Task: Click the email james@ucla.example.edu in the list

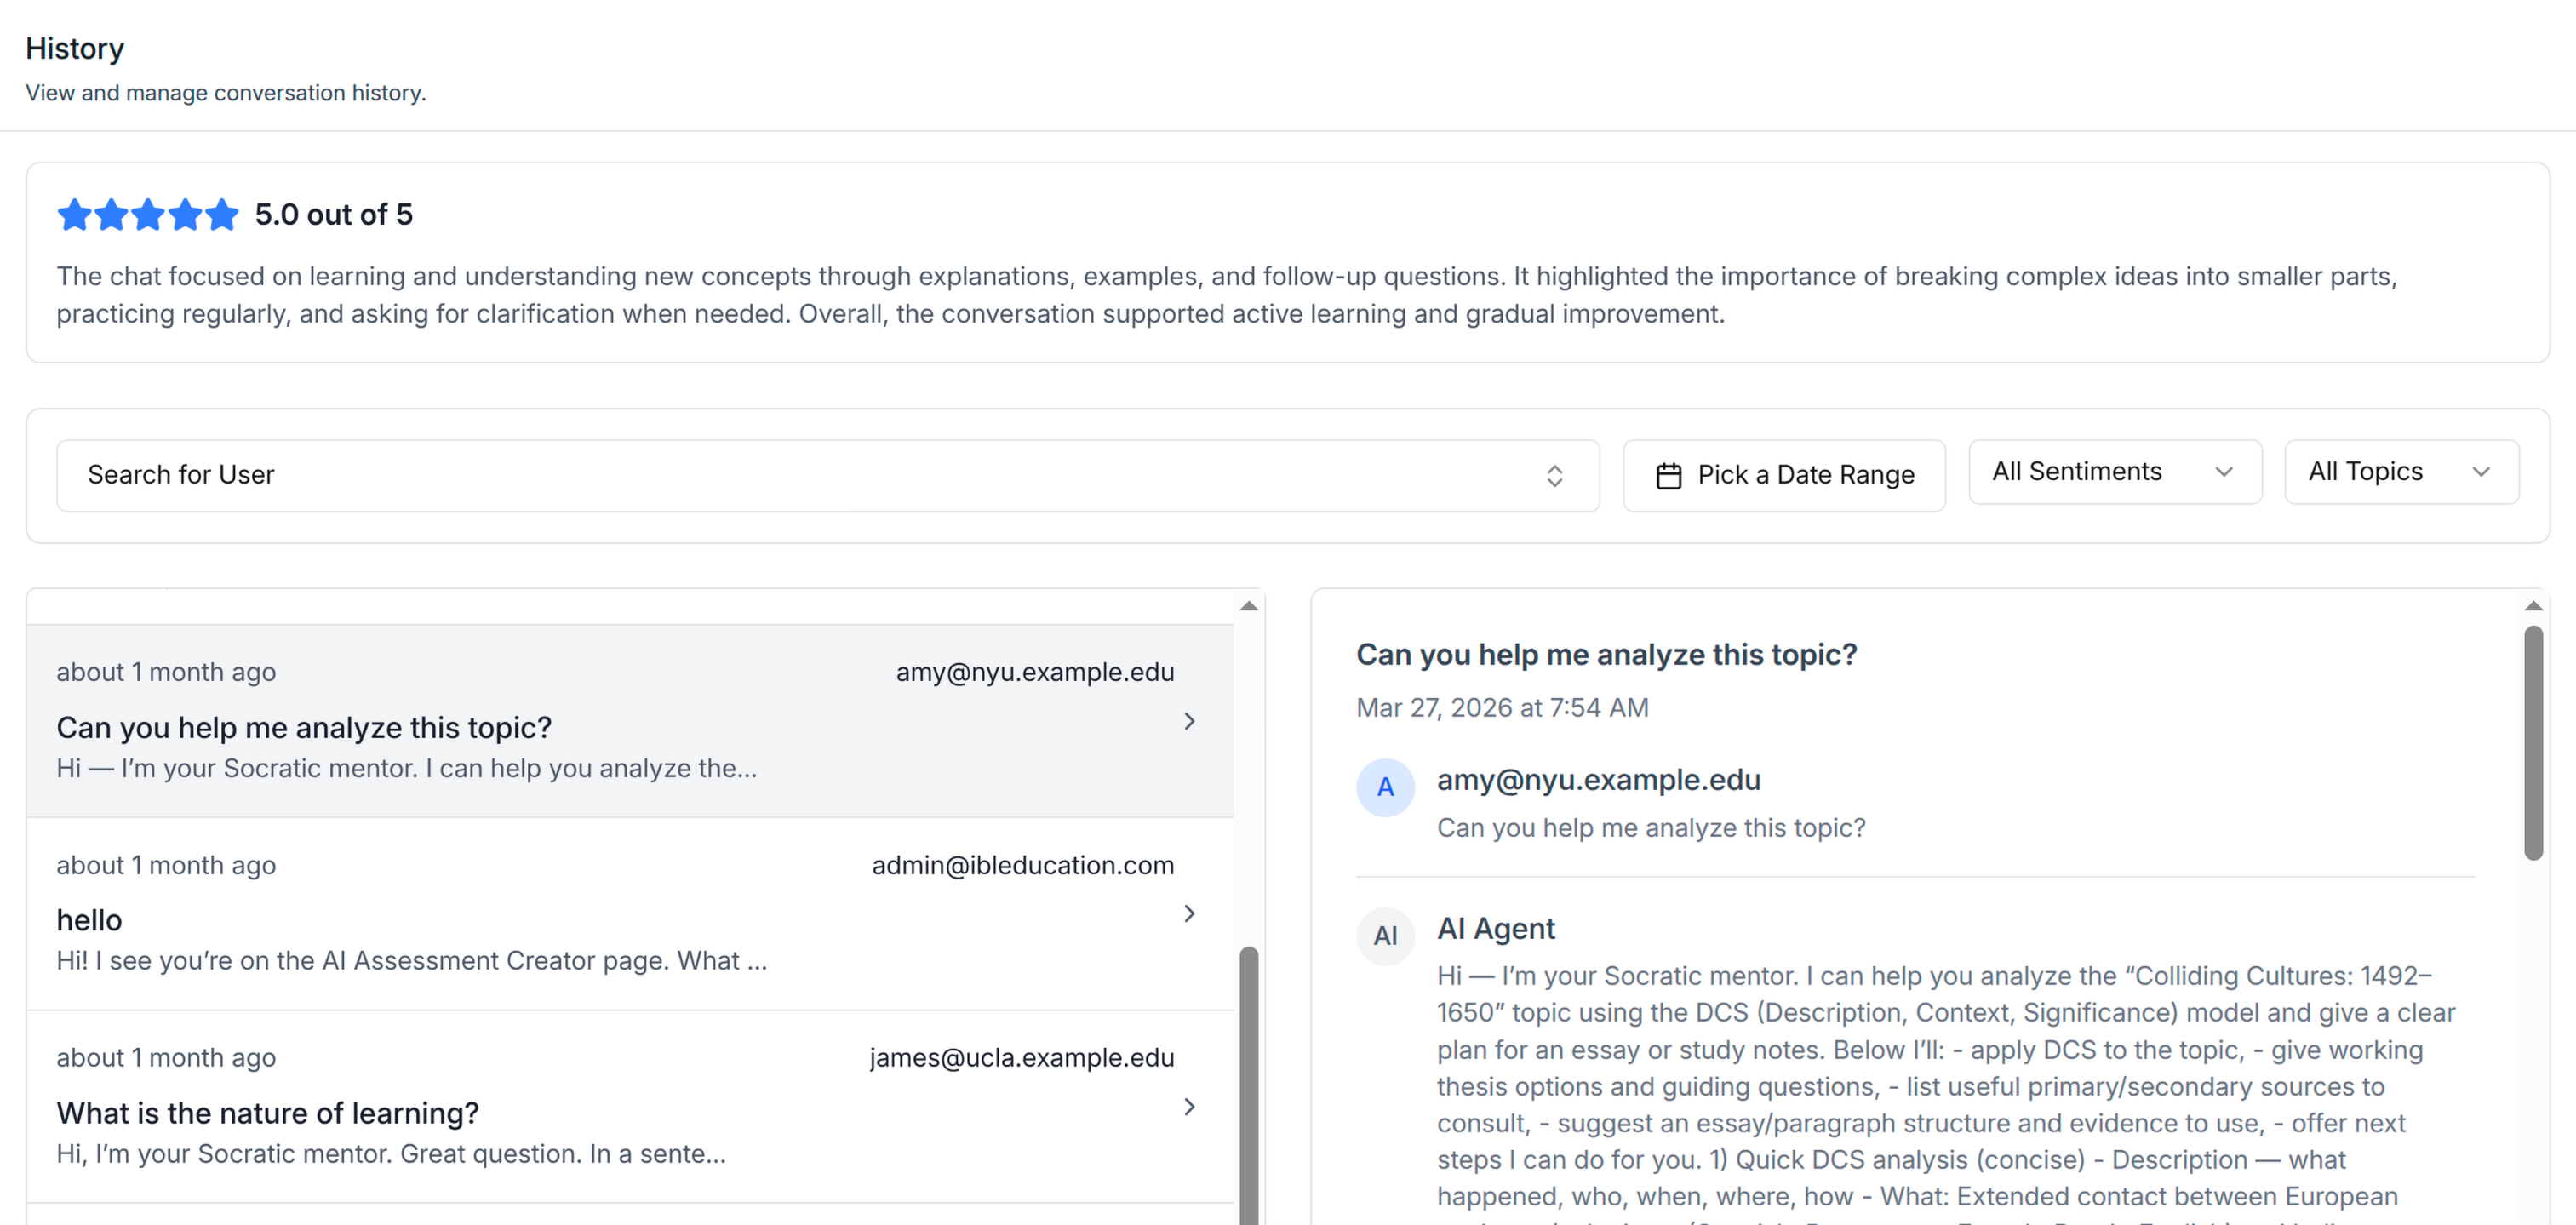Action: pyautogui.click(x=1022, y=1057)
